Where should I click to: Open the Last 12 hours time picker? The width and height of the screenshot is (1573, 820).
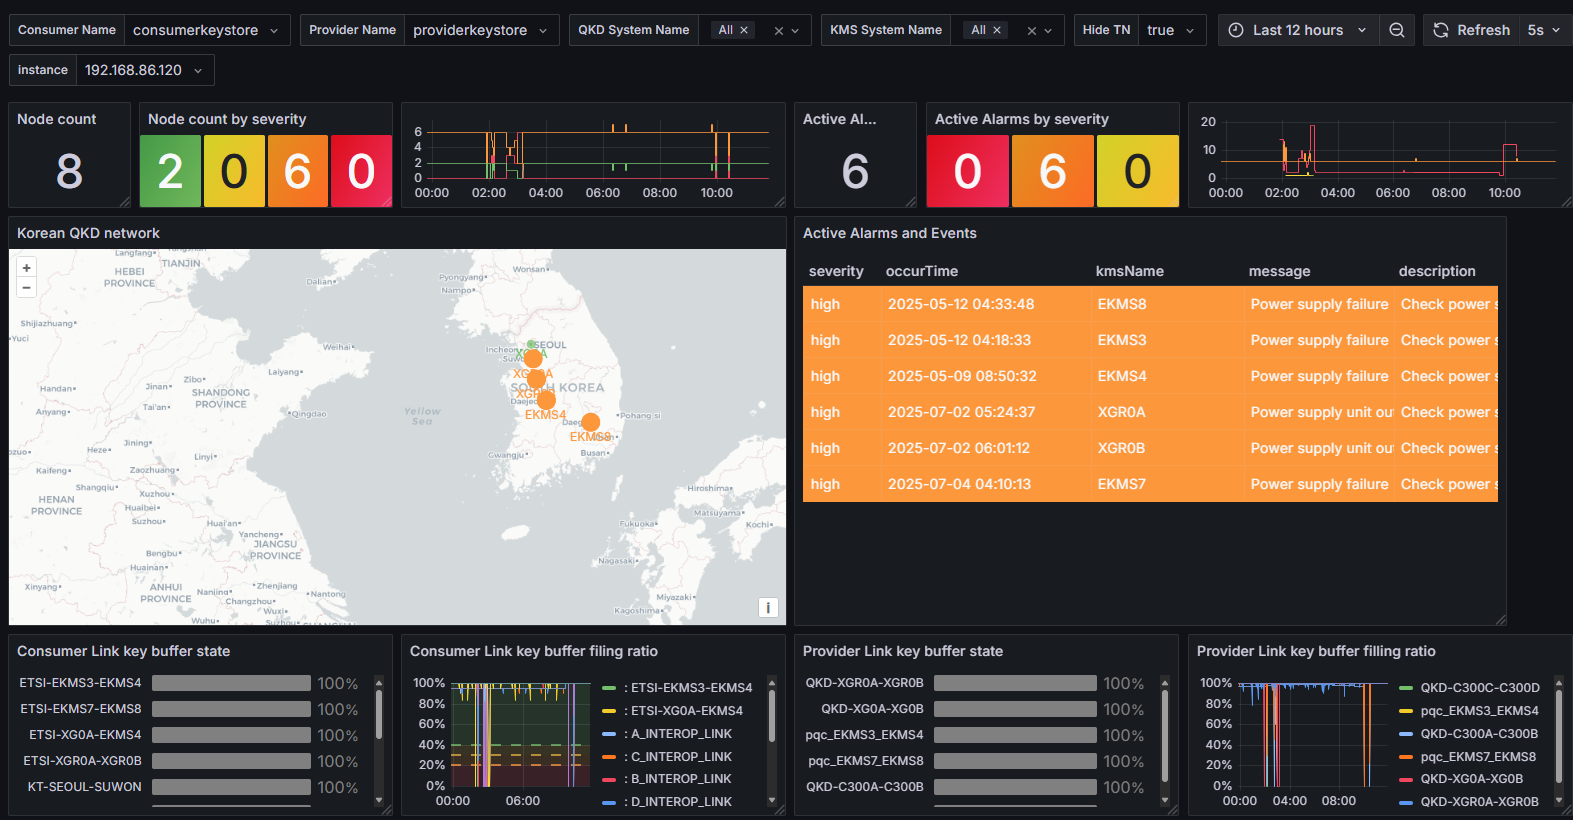pyautogui.click(x=1297, y=30)
